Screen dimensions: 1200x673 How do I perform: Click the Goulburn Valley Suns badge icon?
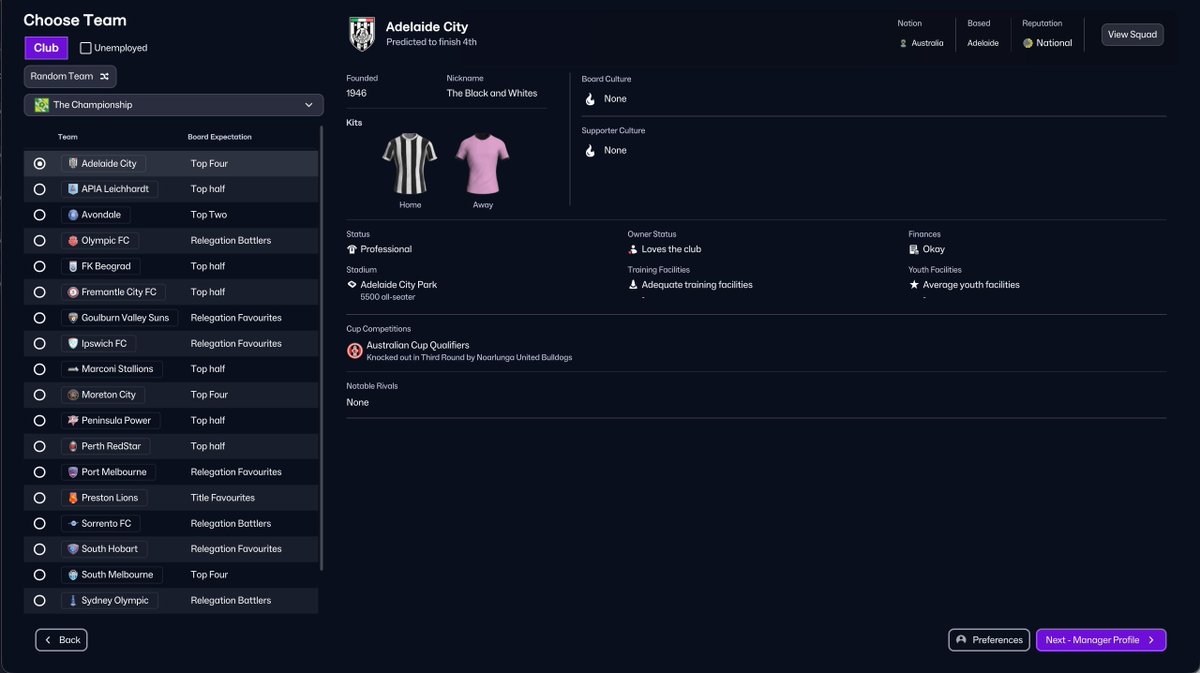(x=73, y=318)
